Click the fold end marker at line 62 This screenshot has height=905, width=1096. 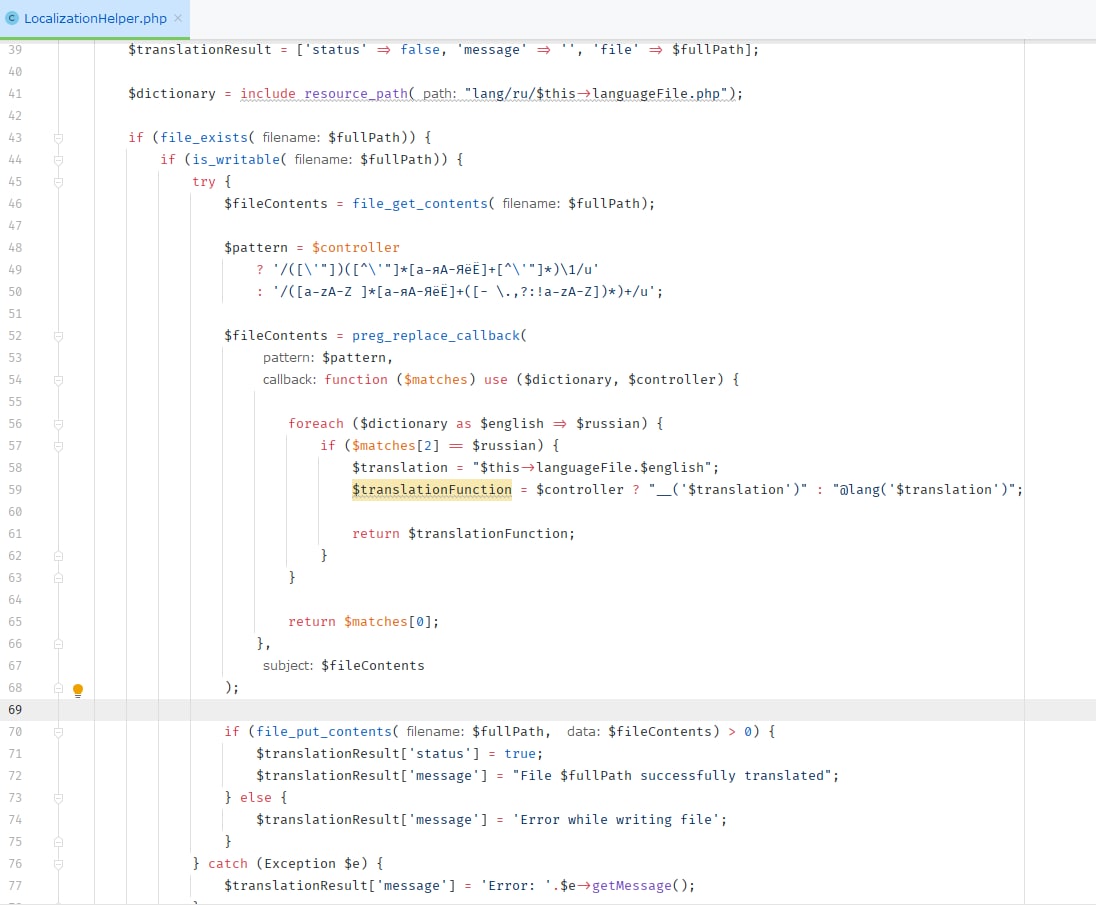pyautogui.click(x=59, y=556)
